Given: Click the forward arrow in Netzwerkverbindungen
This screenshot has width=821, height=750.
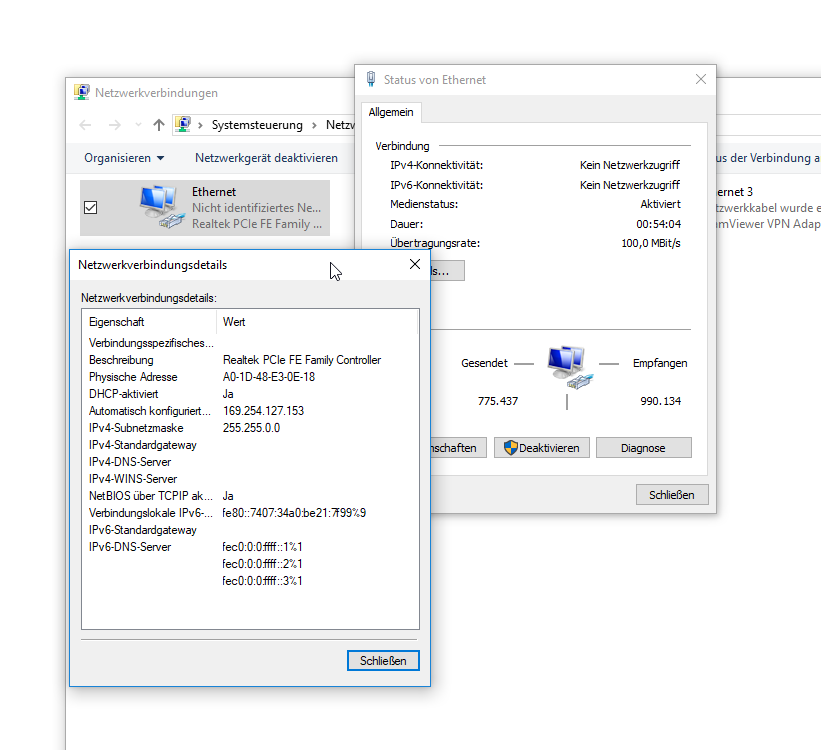Looking at the screenshot, I should (115, 125).
